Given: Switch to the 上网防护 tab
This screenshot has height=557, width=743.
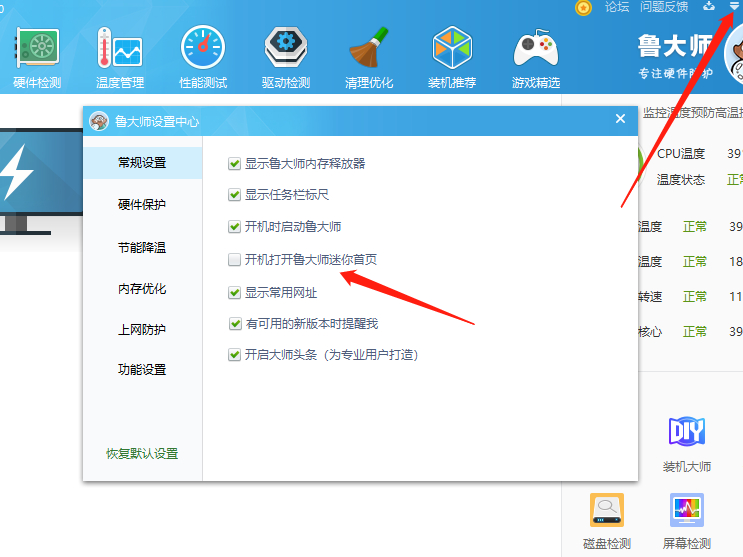Looking at the screenshot, I should [x=143, y=329].
